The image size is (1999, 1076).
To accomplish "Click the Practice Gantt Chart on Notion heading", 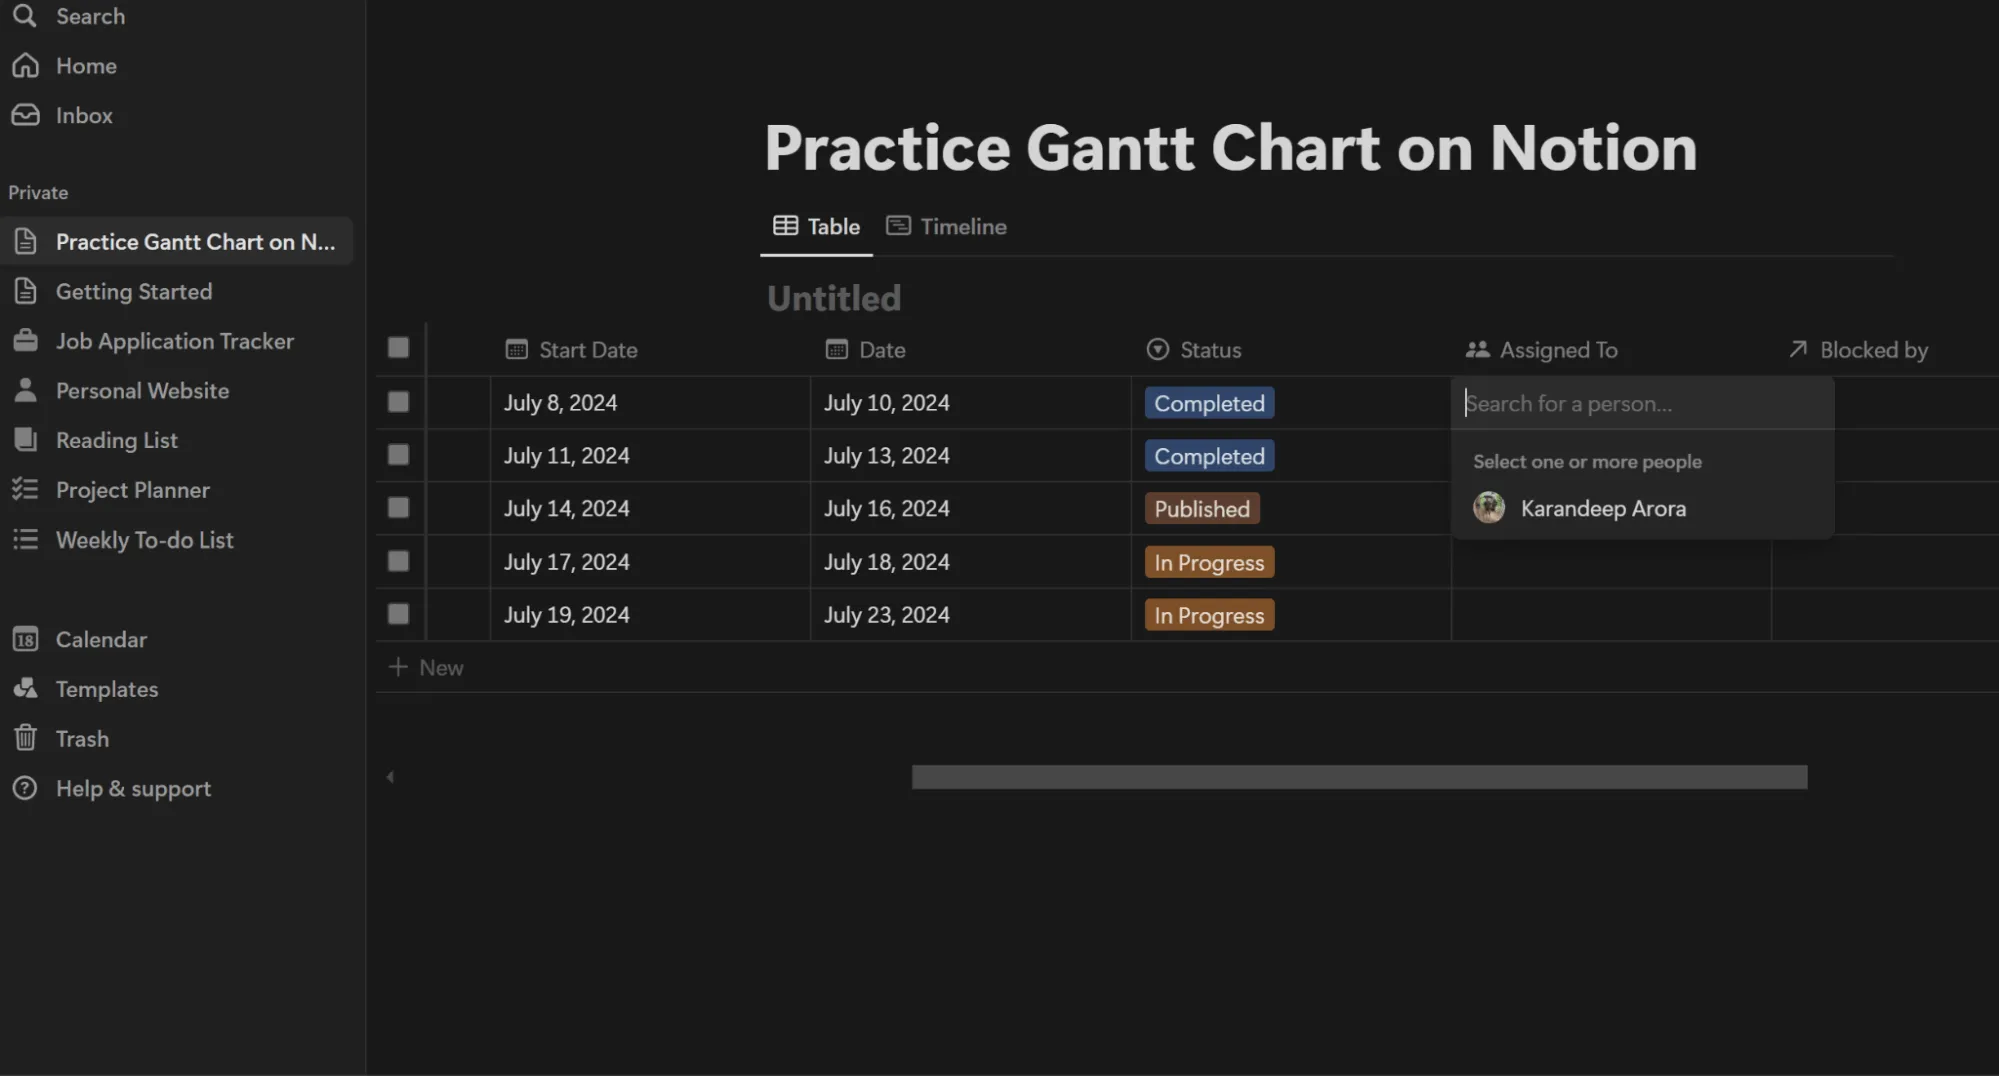I will tap(1230, 148).
